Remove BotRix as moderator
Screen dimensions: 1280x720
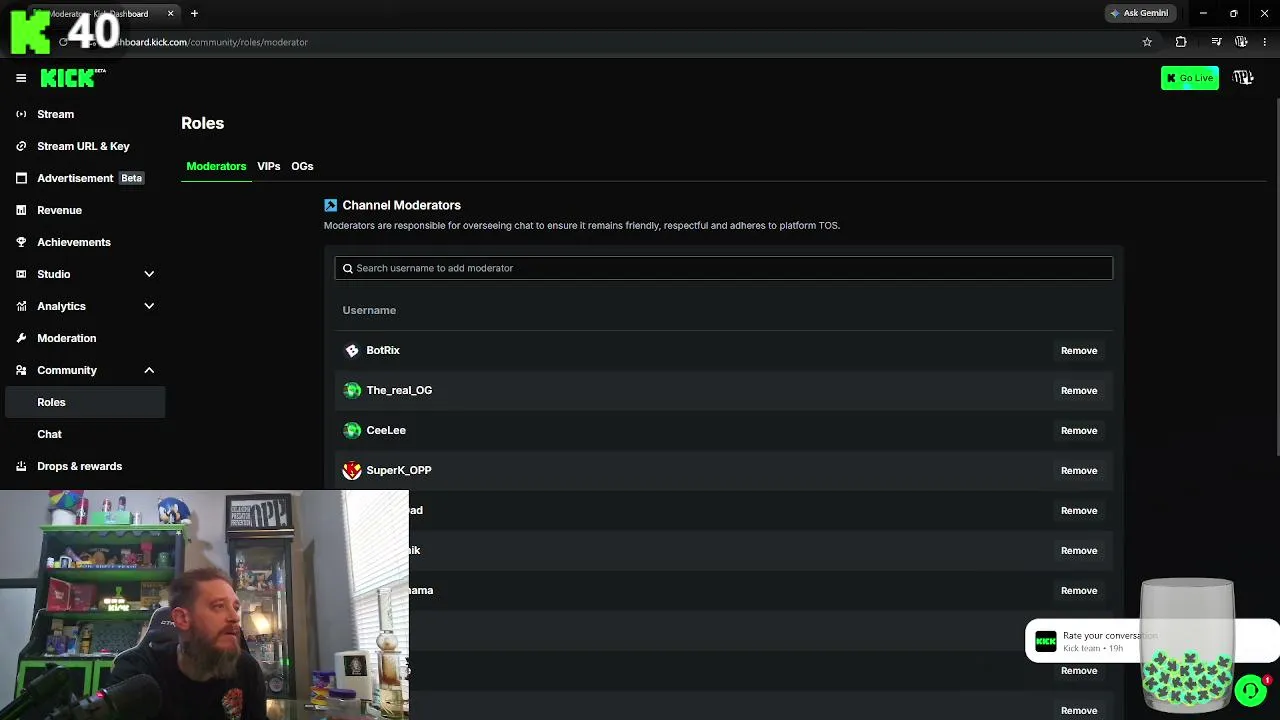1079,350
